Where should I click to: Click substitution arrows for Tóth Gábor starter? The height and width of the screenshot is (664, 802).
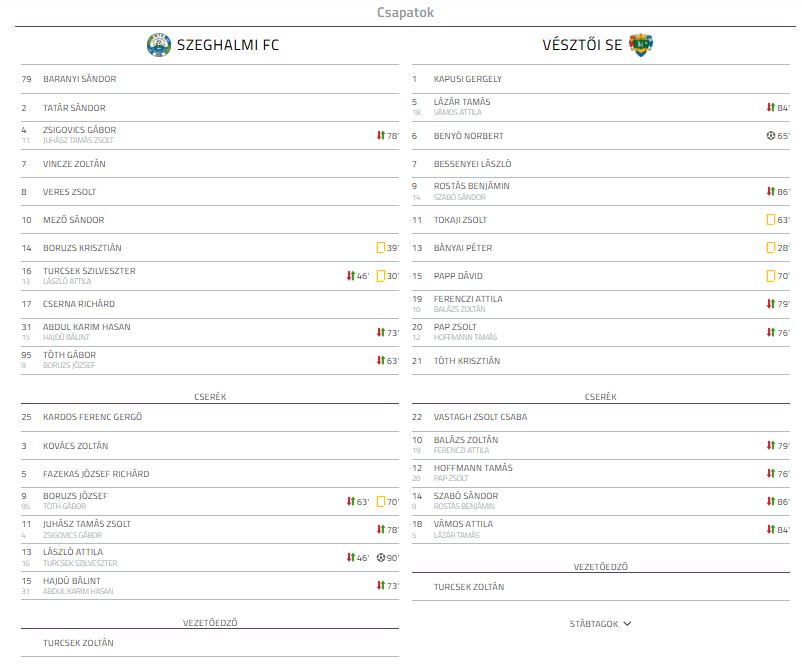[381, 360]
